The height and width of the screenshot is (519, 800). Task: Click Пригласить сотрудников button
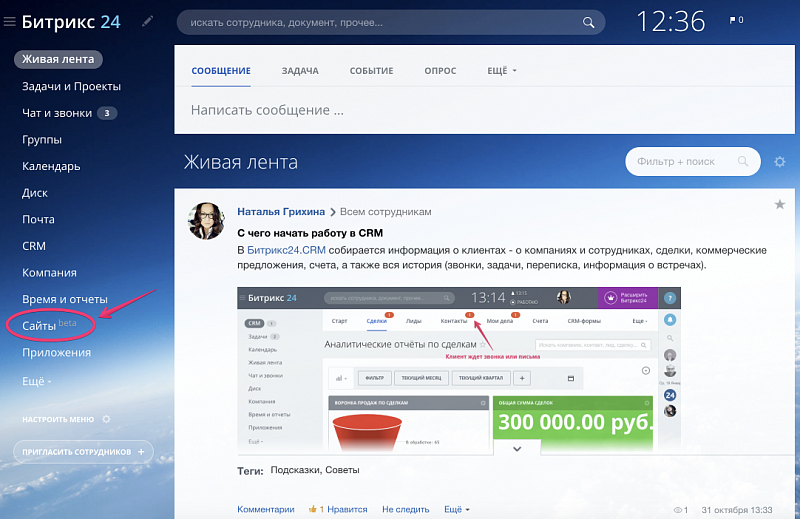83,452
